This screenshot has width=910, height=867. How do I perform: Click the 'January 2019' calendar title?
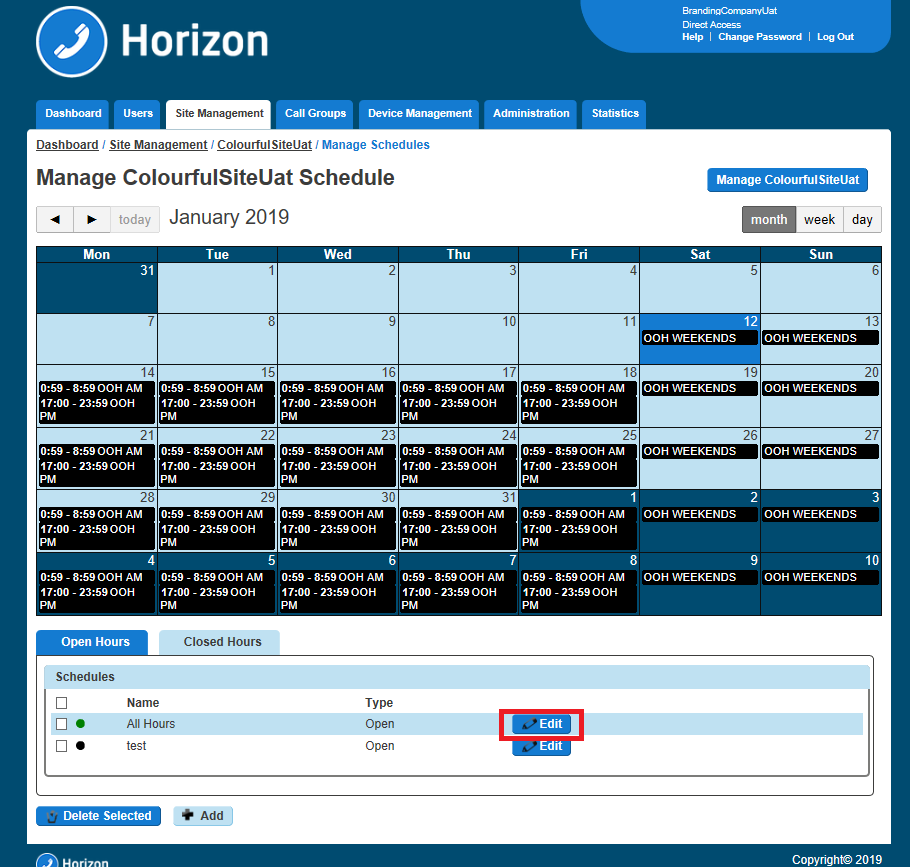(x=229, y=218)
